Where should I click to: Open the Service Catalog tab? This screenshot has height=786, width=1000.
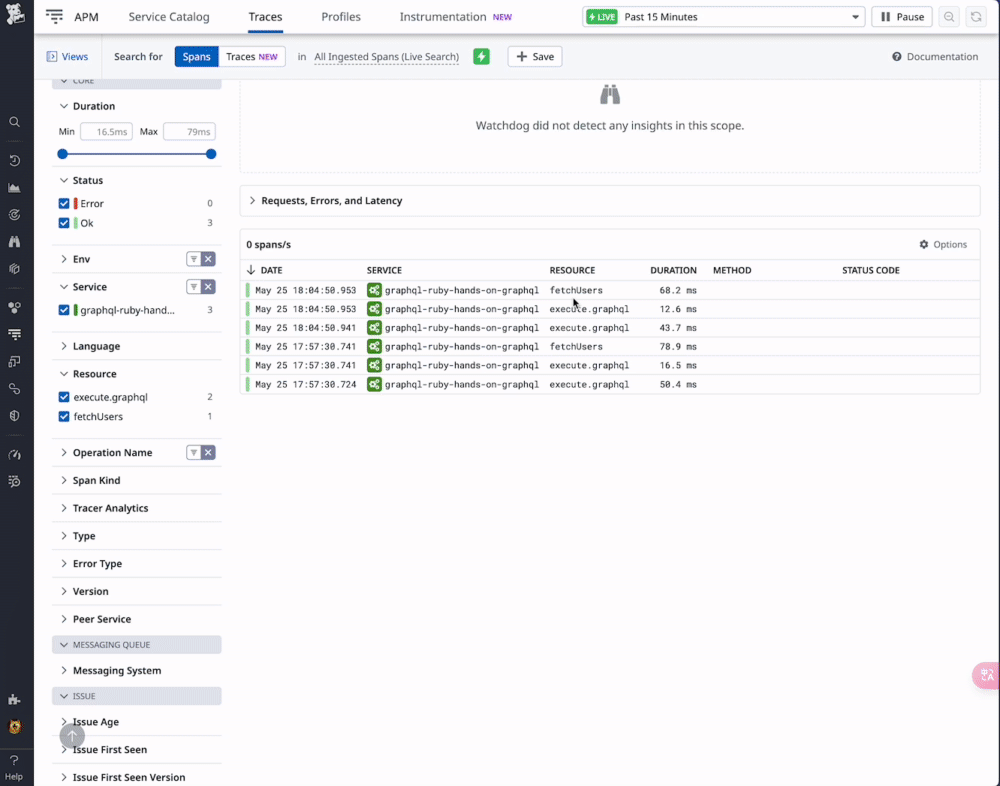[169, 17]
